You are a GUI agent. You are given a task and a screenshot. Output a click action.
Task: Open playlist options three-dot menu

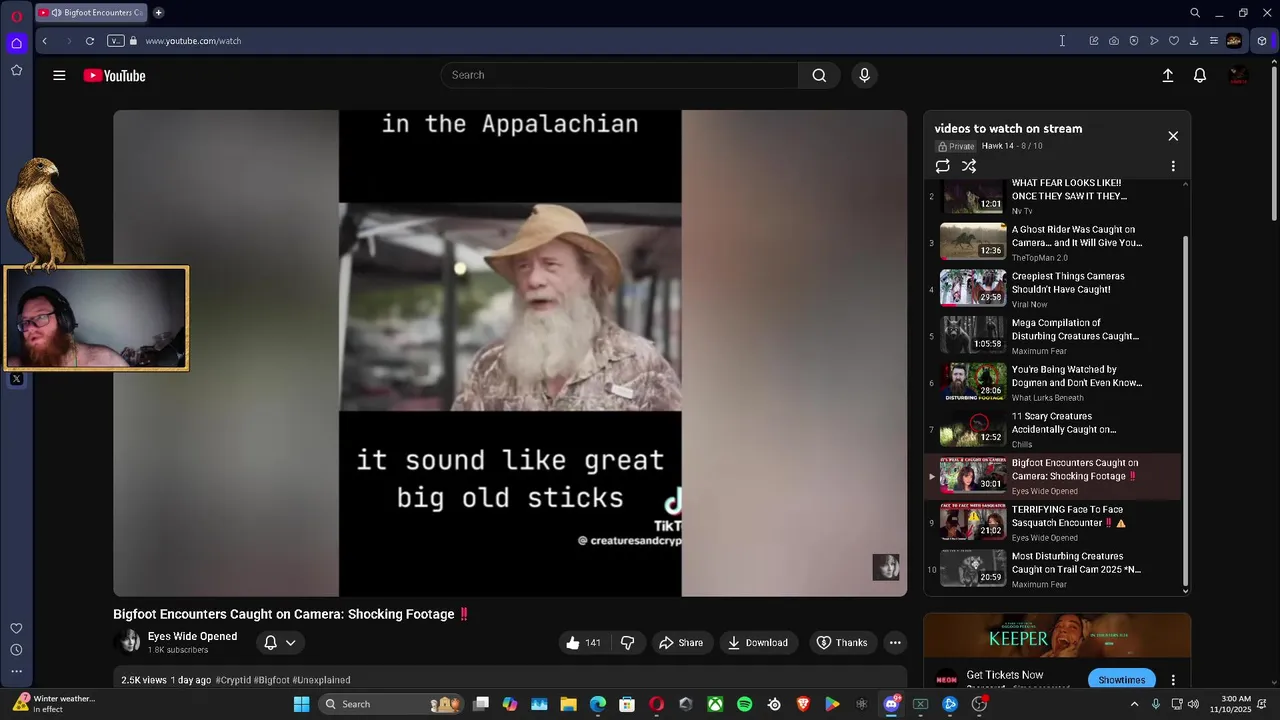tap(1173, 166)
